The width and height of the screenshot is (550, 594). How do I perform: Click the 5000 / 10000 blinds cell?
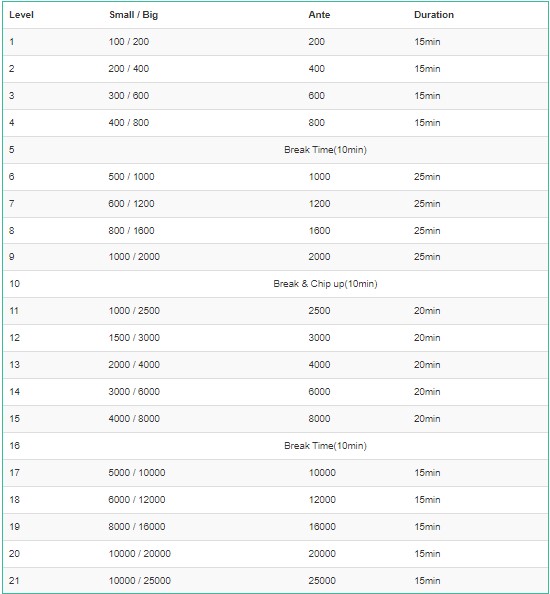[137, 472]
